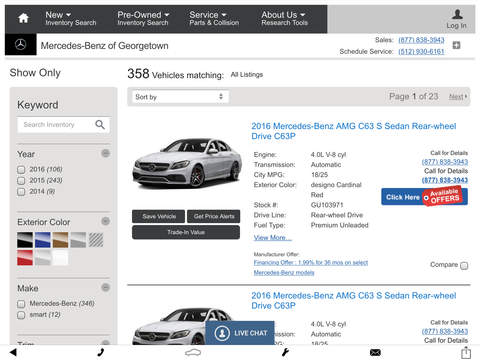Select the gray exterior color swatch

(78, 240)
